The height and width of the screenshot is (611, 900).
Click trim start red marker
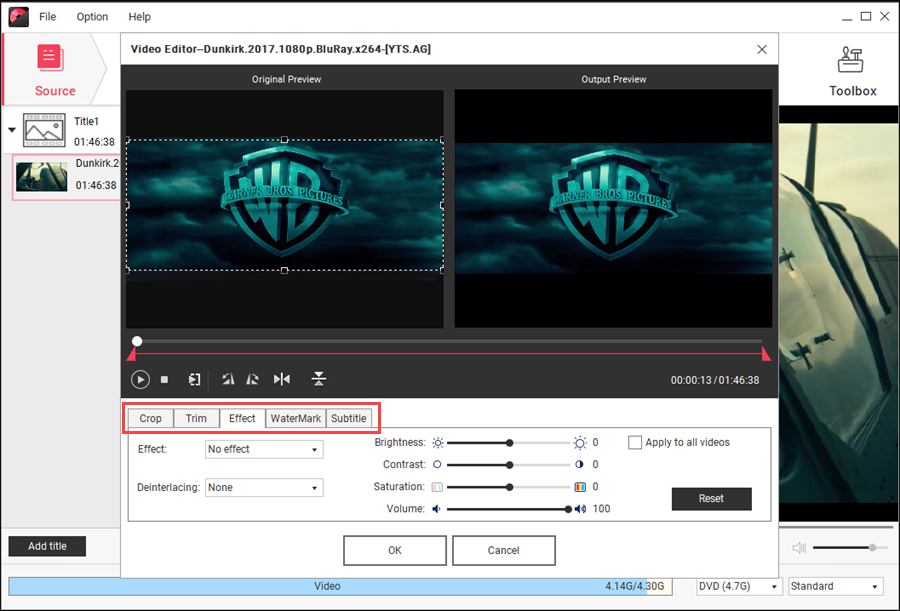point(131,355)
